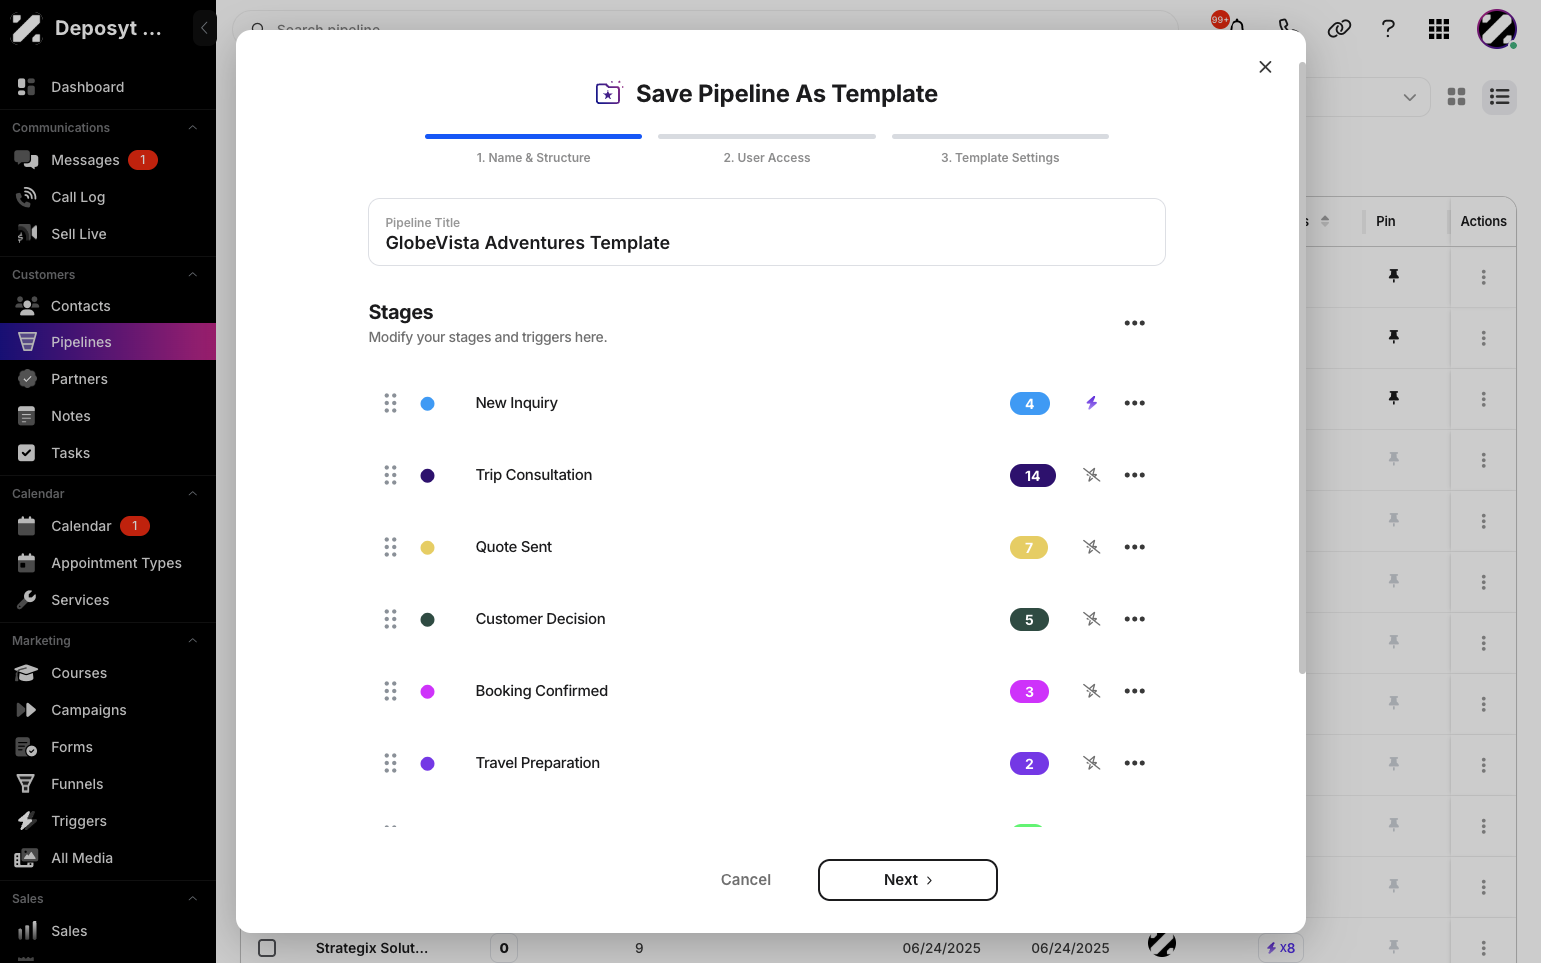1541x963 pixels.
Task: Go to step 2 User Access
Action: 767,149
